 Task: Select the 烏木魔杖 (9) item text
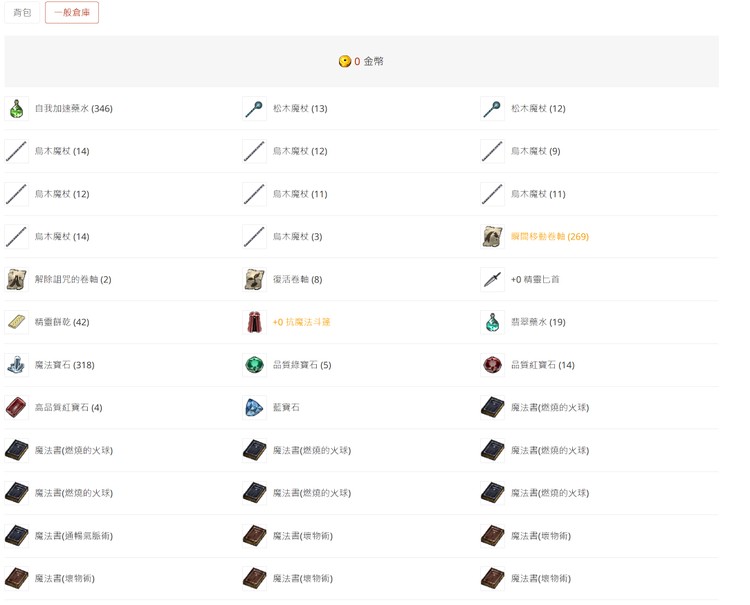tap(535, 152)
